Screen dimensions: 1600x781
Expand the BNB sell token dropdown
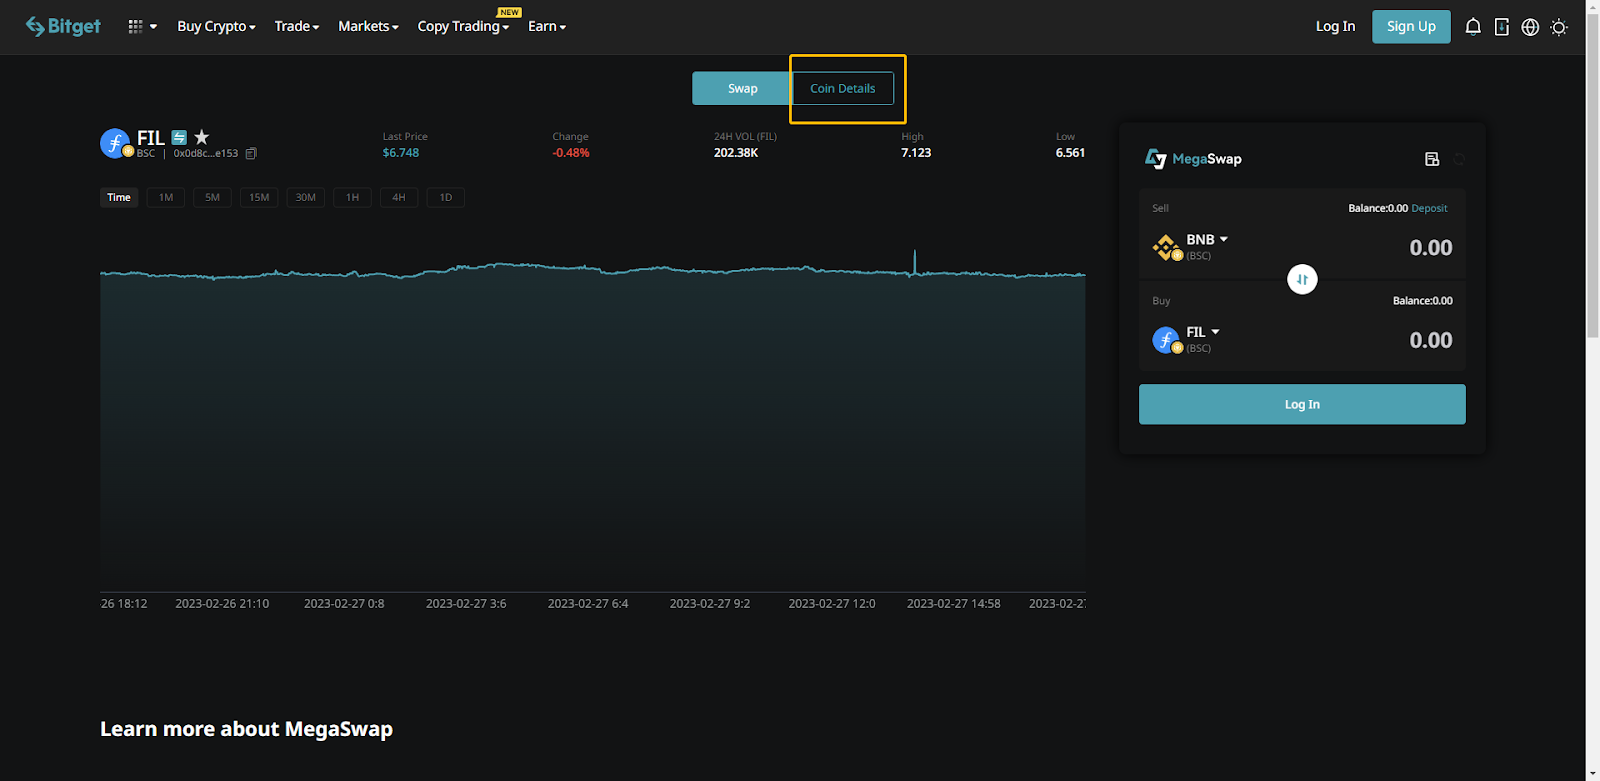point(1206,240)
